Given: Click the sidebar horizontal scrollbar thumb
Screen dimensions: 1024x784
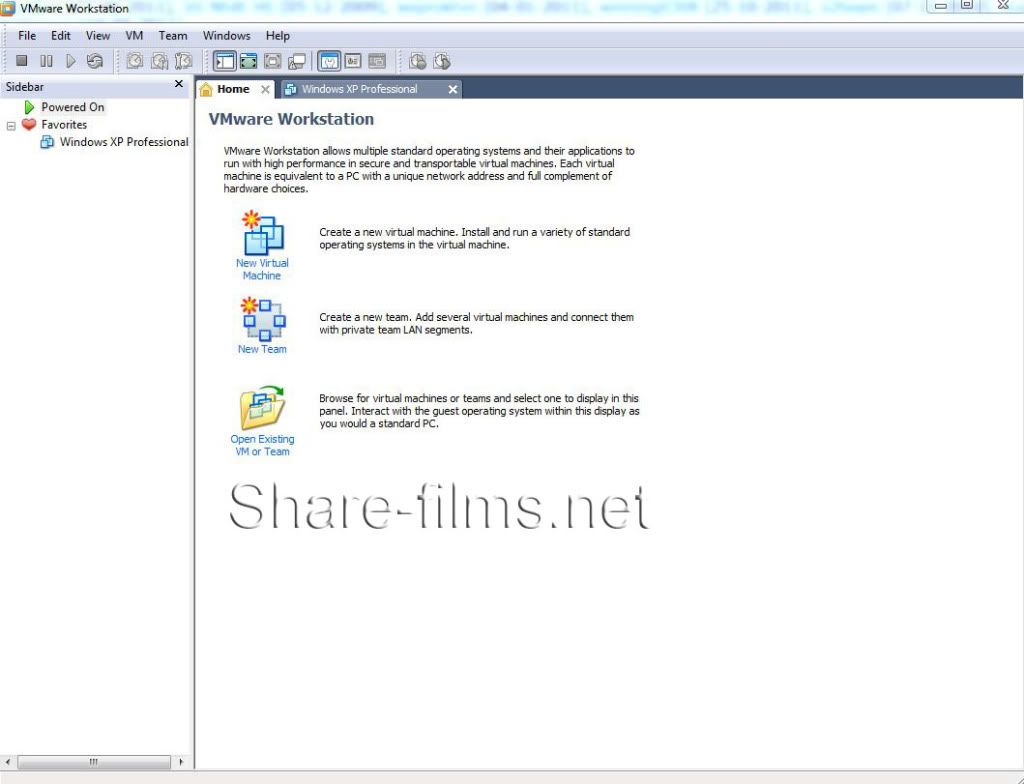Looking at the screenshot, I should 93,762.
